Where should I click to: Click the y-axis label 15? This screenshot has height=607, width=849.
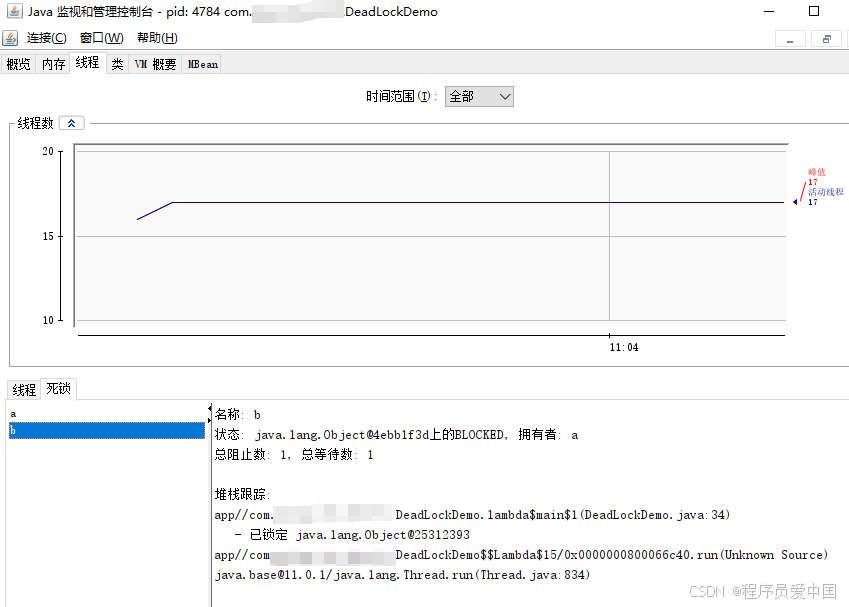[x=48, y=237]
